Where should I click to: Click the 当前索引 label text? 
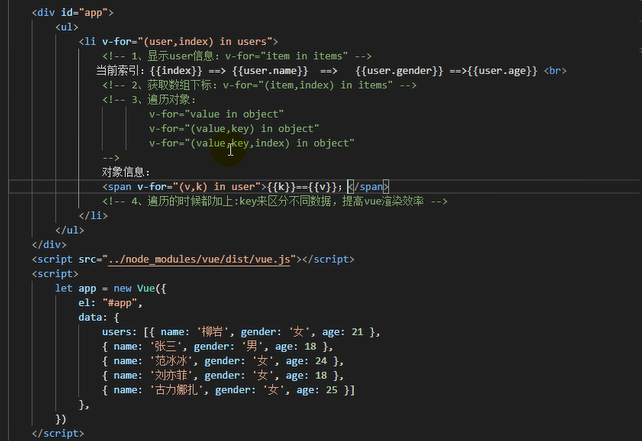(x=118, y=71)
